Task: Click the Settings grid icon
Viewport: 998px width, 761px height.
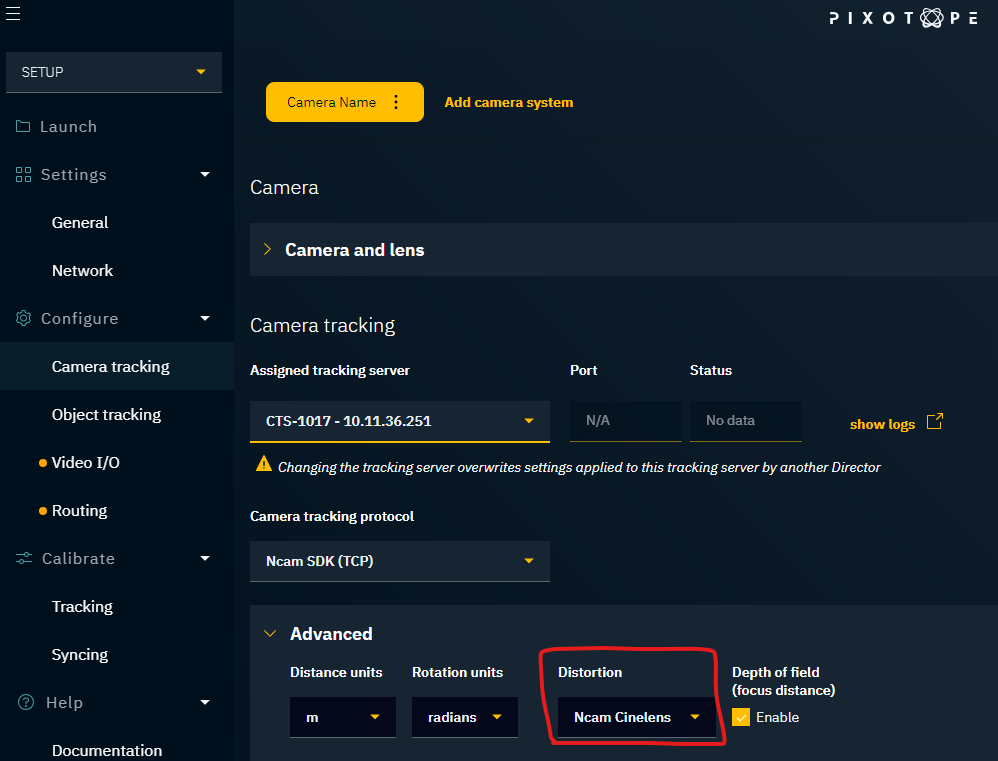Action: coord(24,175)
